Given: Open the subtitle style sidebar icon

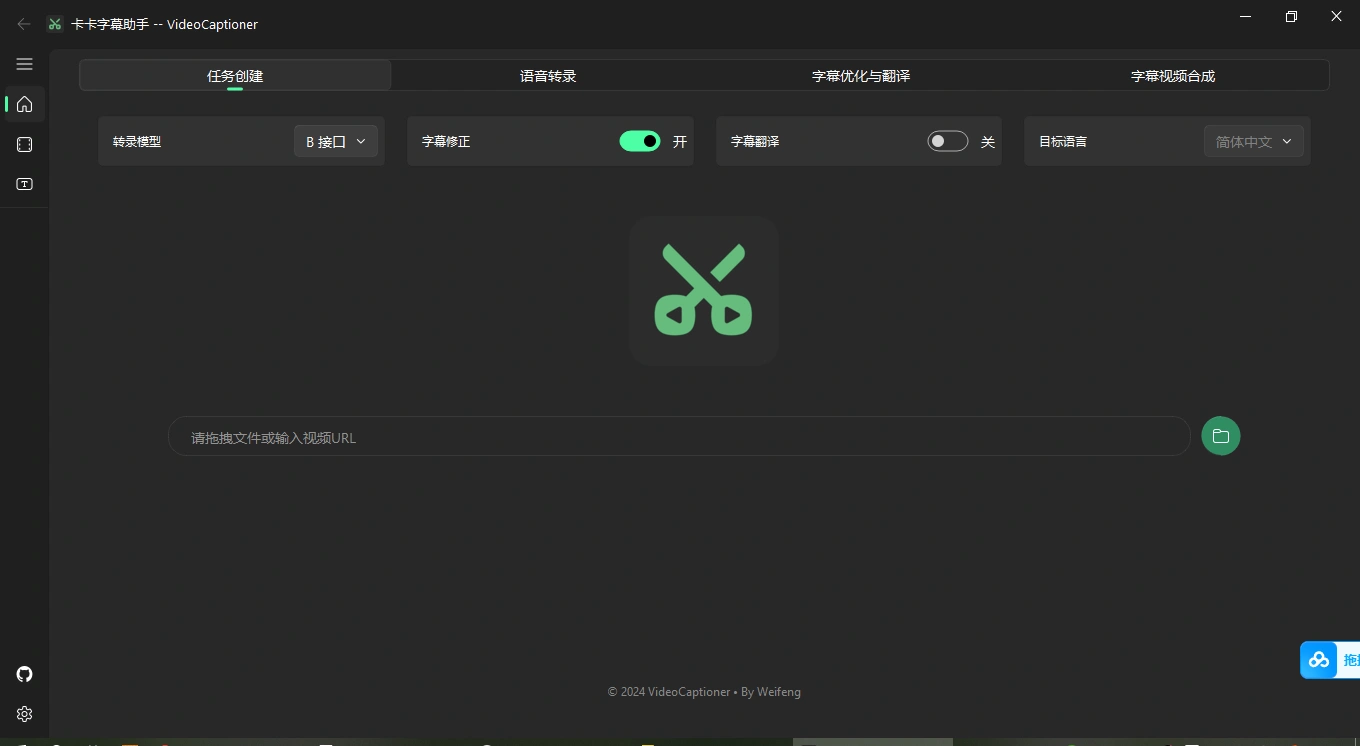Looking at the screenshot, I should tap(25, 184).
